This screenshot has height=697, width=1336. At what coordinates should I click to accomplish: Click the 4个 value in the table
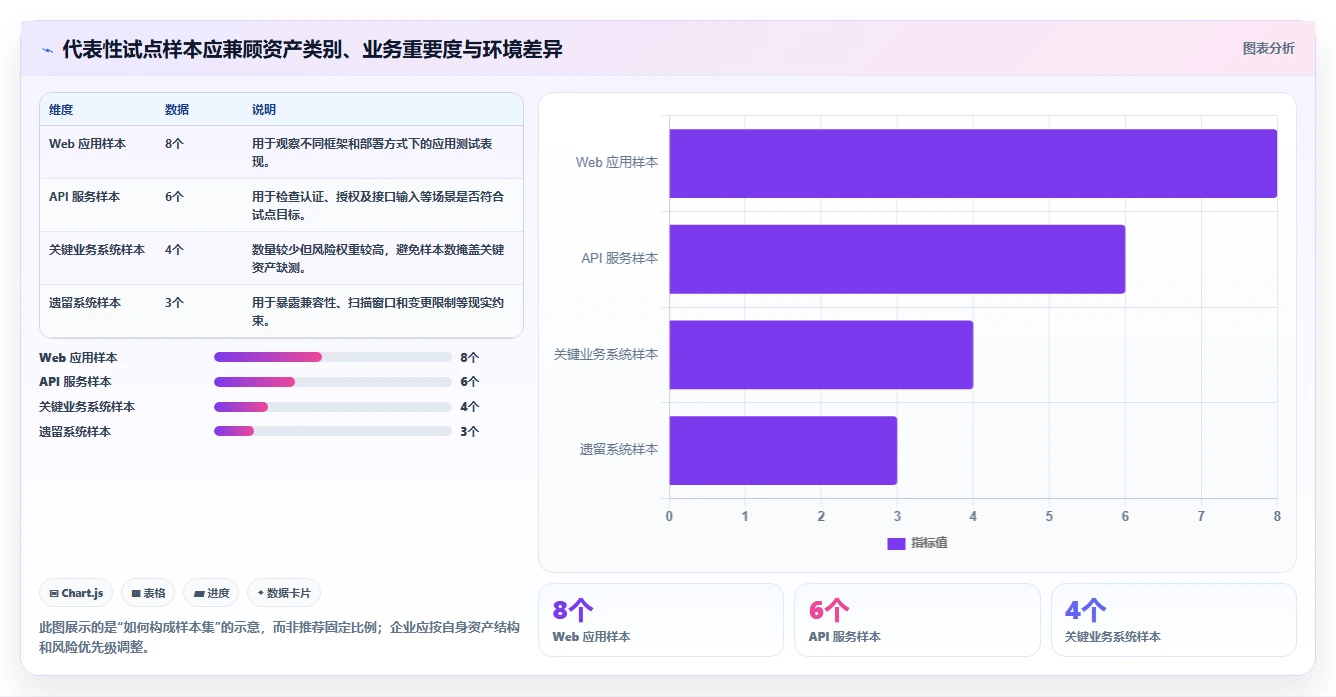(174, 250)
